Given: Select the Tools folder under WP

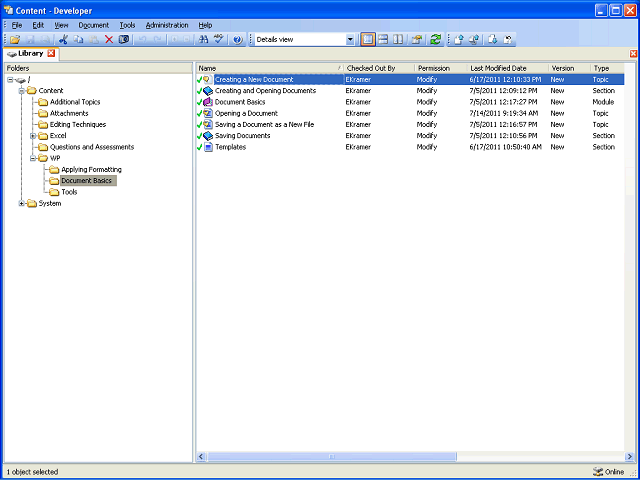Looking at the screenshot, I should 69,192.
